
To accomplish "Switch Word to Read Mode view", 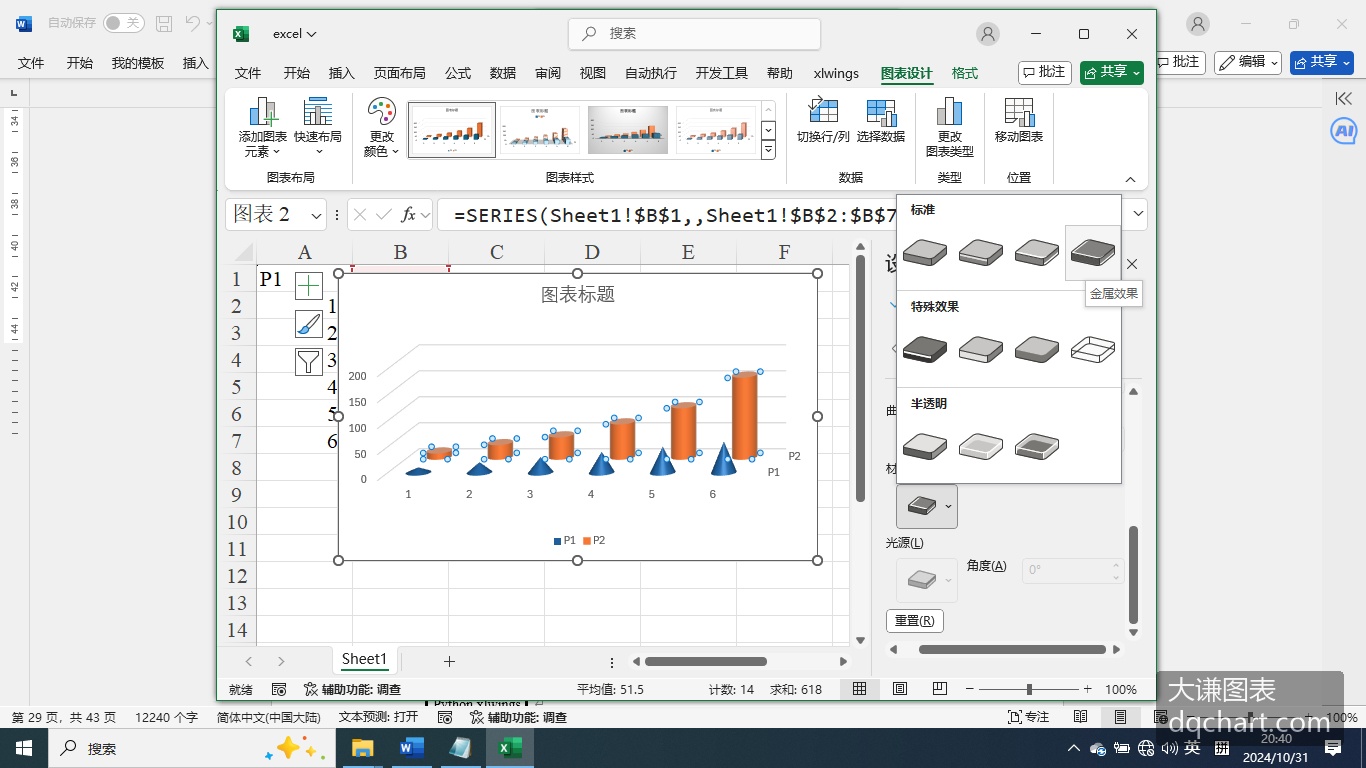I will click(1081, 717).
